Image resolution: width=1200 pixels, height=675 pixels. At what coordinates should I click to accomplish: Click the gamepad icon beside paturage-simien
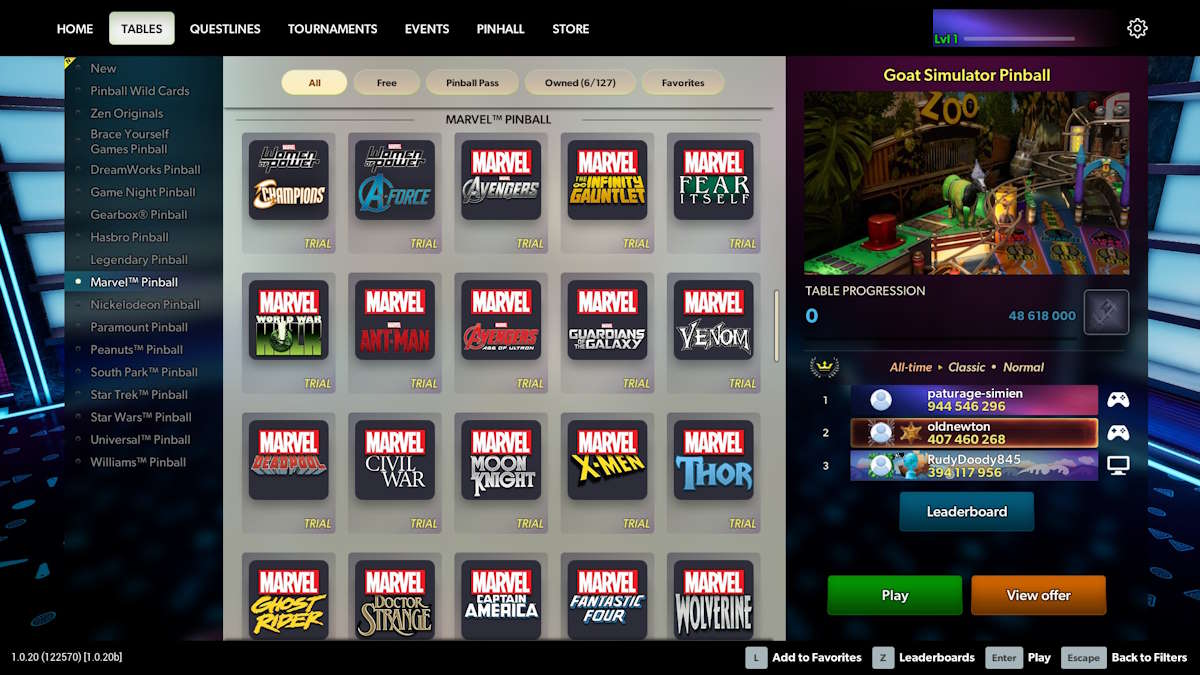1117,400
